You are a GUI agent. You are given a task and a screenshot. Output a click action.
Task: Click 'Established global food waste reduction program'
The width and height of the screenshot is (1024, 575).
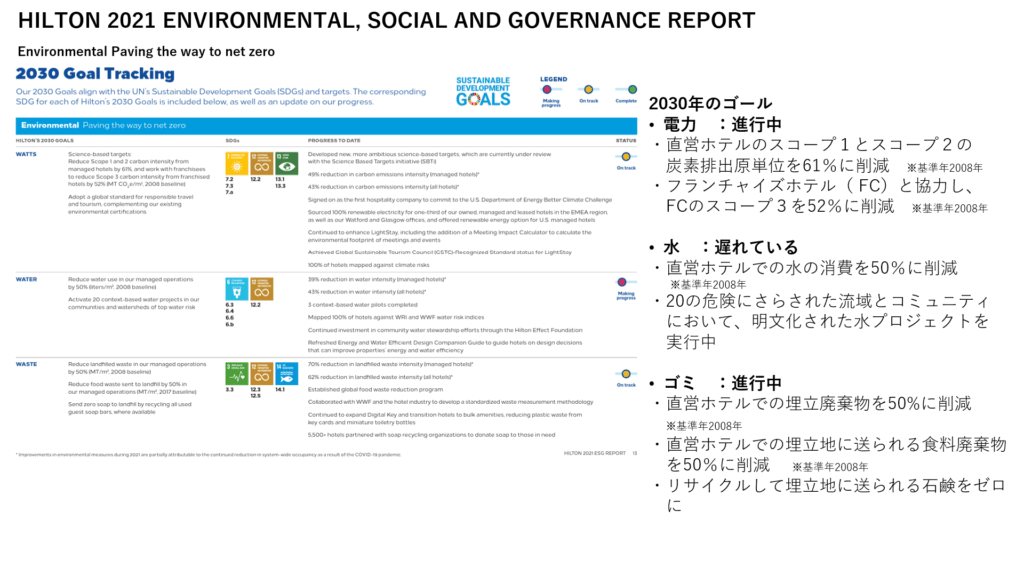tap(376, 389)
